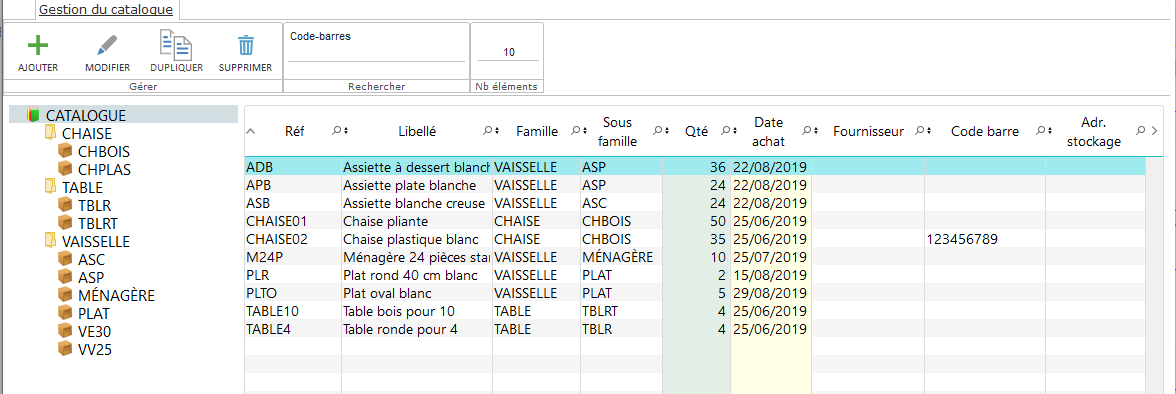This screenshot has height=394, width=1176.
Task: Click the CHAISE folder icon
Action: tap(50, 133)
